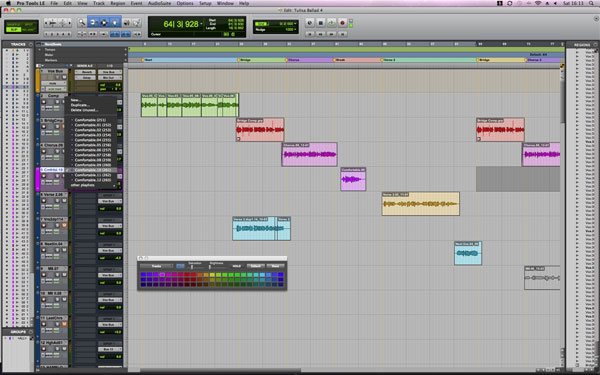This screenshot has width=600, height=375.
Task: Click the Fast Forward transport button
Action: [331, 34]
